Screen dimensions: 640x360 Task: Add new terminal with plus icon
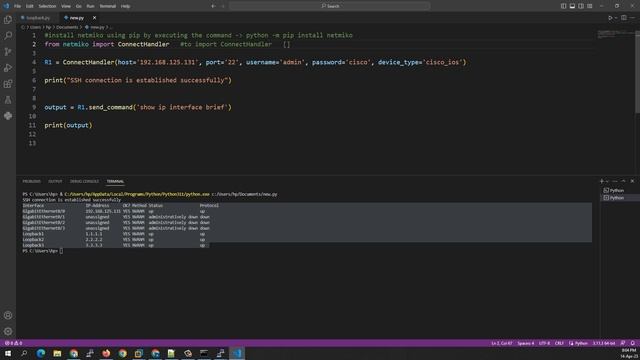(x=602, y=181)
